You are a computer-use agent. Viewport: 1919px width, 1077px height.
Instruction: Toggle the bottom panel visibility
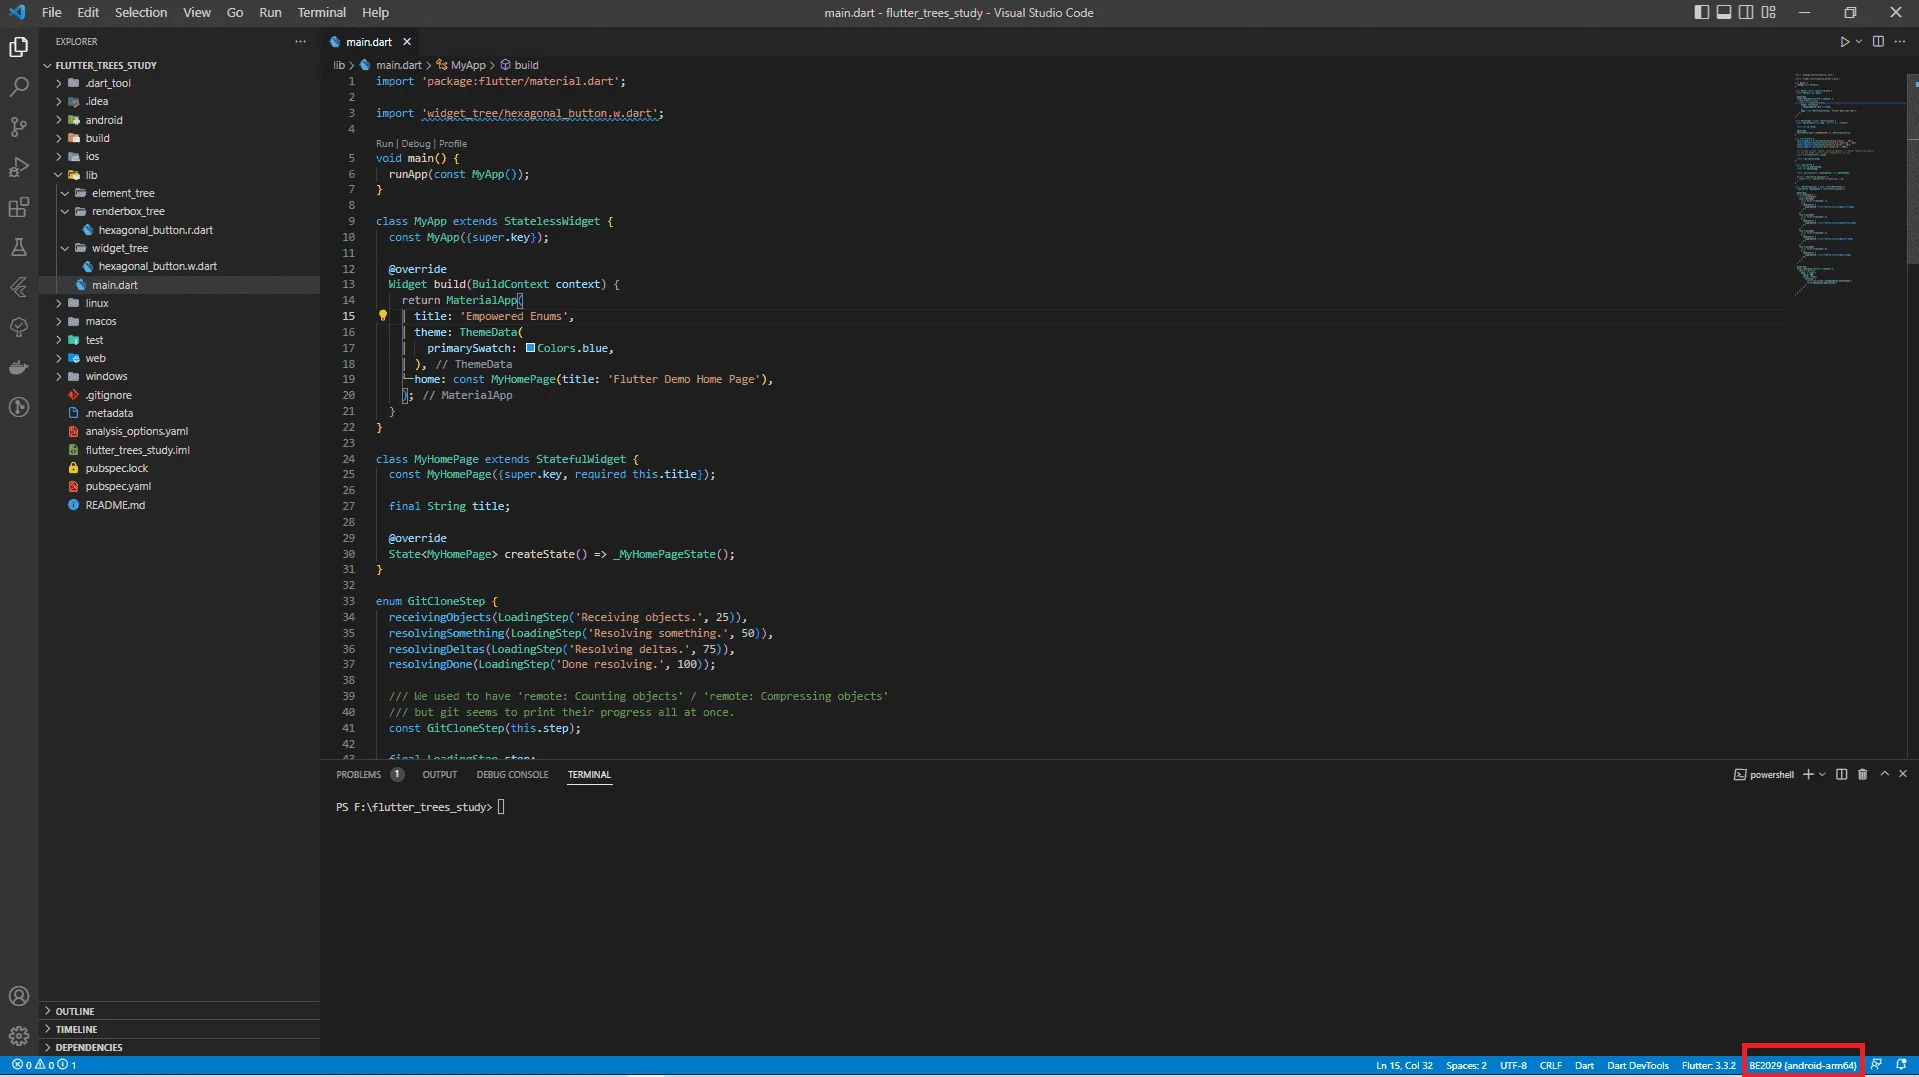1724,13
